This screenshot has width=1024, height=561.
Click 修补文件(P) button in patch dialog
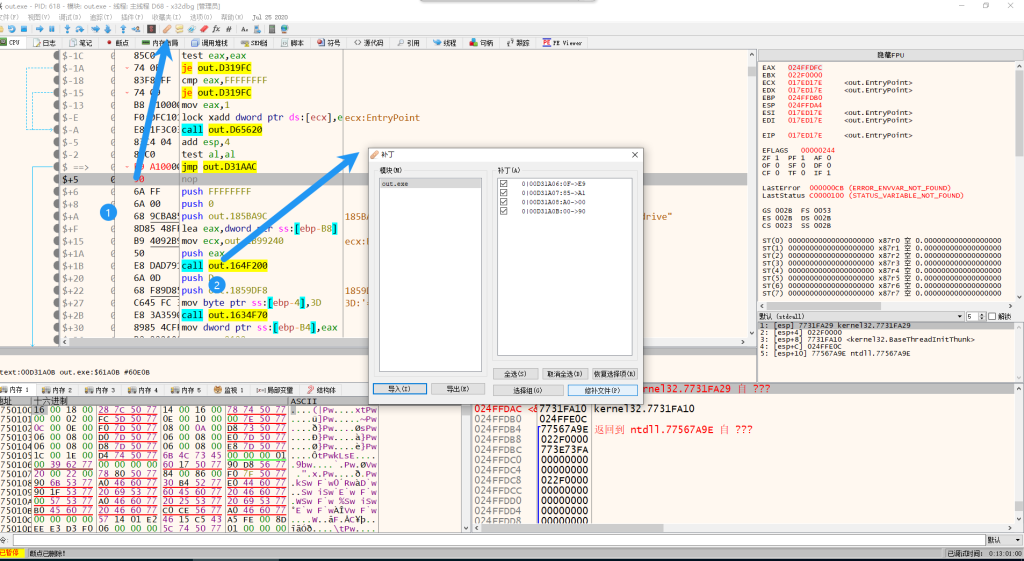coord(602,390)
